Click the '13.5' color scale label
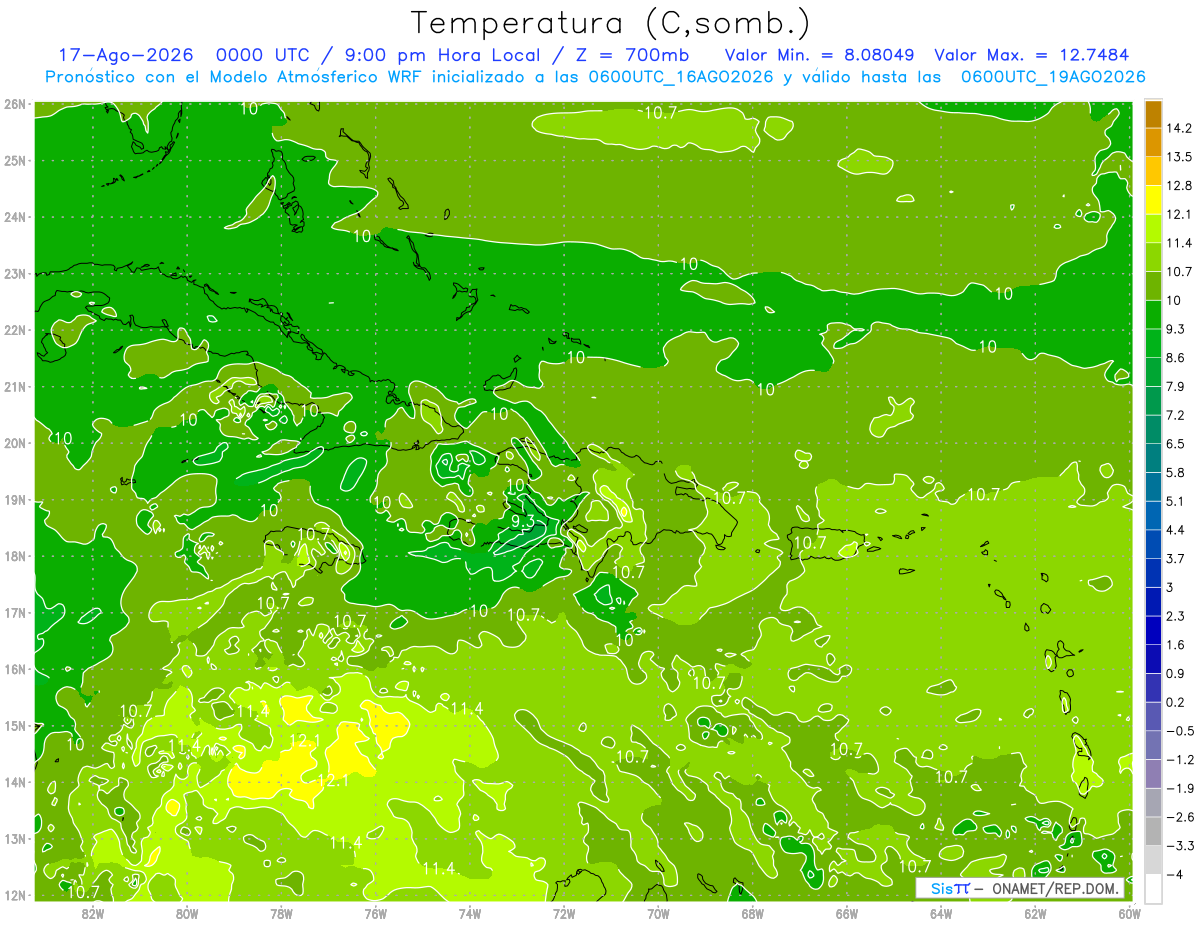 pyautogui.click(x=1180, y=157)
